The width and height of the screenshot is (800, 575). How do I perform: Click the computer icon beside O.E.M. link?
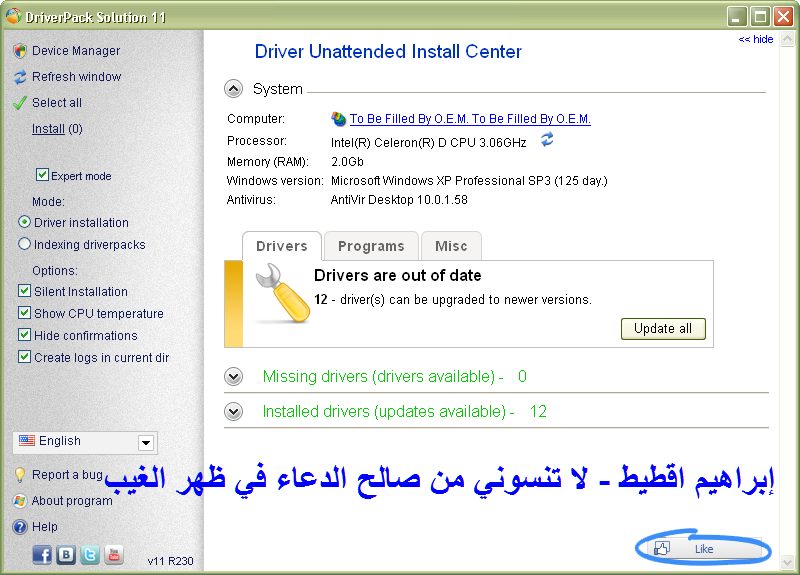tap(338, 119)
